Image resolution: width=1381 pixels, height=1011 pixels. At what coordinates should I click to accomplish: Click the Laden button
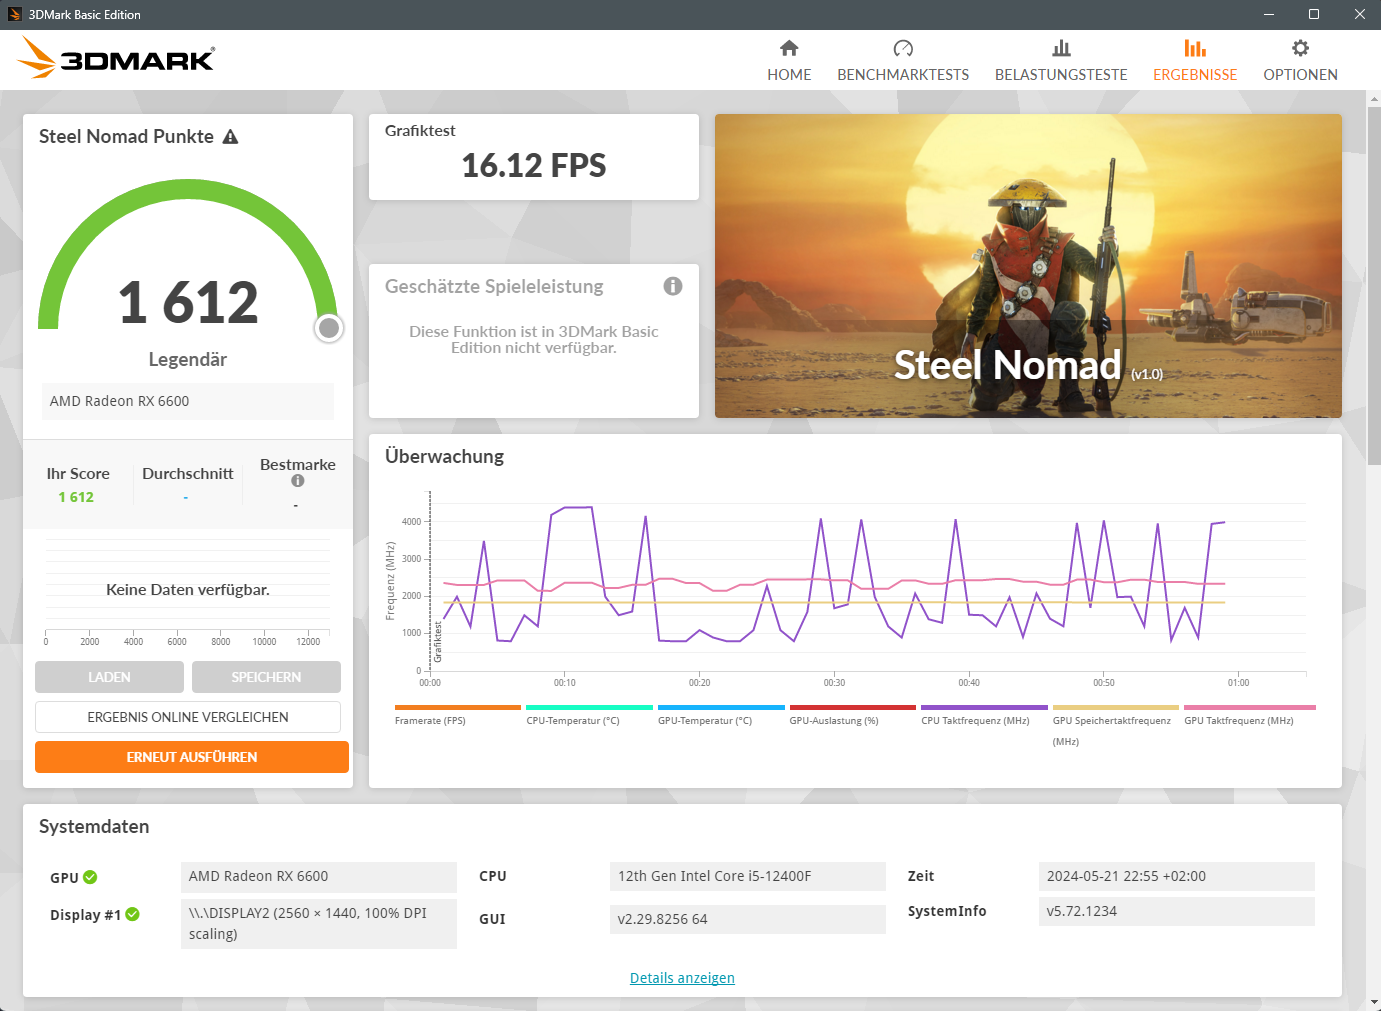point(109,677)
